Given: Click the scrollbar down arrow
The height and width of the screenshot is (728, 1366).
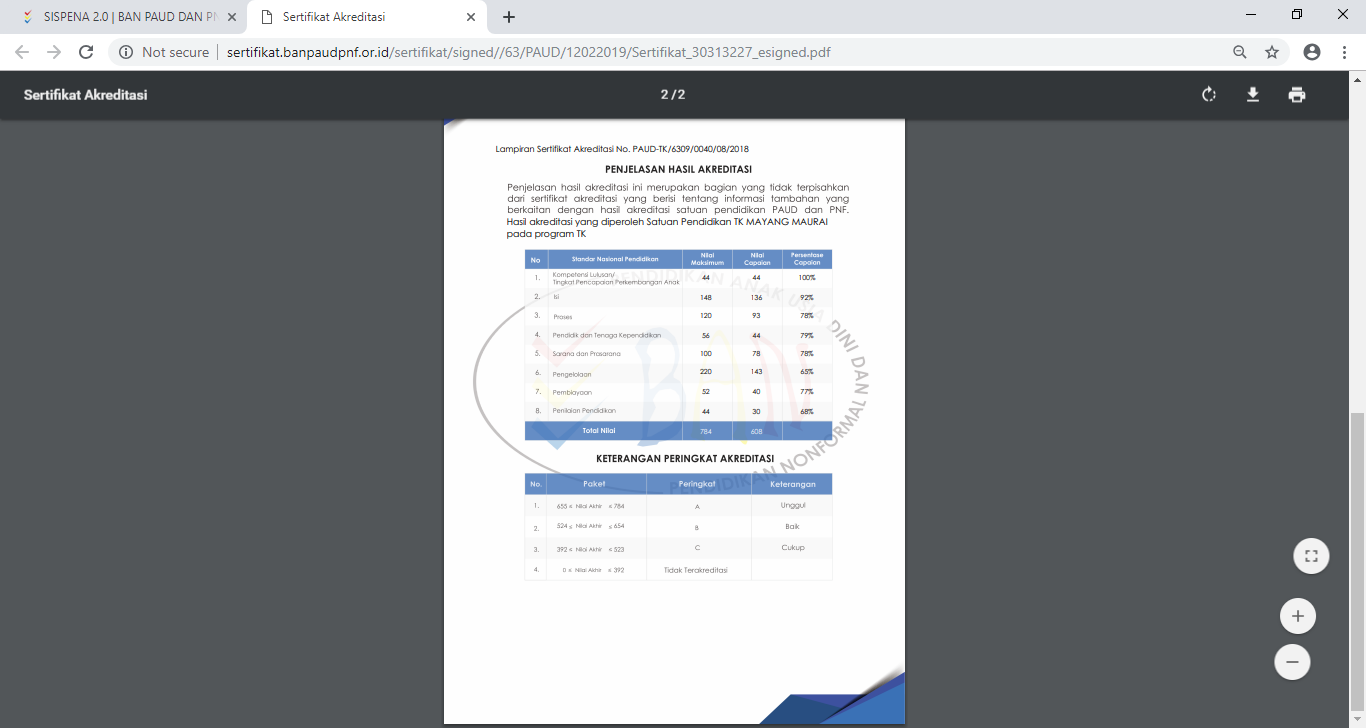Looking at the screenshot, I should [1358, 719].
